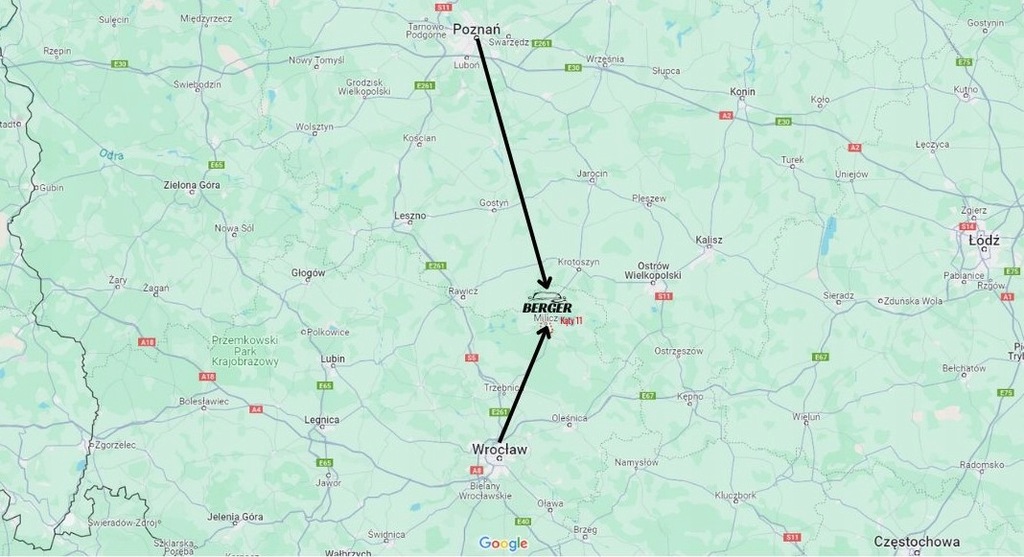Screen dimensions: 1024x557
Task: Click the S5 road shield near Trzebnica
Action: 472,358
